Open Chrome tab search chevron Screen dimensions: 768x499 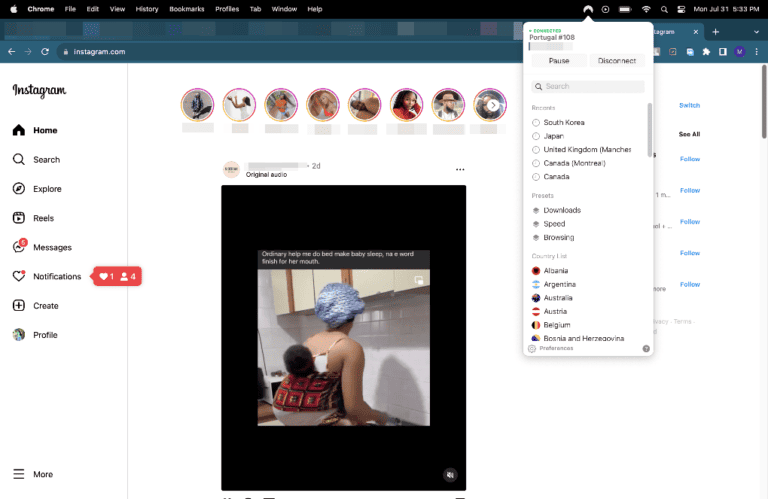pyautogui.click(x=756, y=32)
